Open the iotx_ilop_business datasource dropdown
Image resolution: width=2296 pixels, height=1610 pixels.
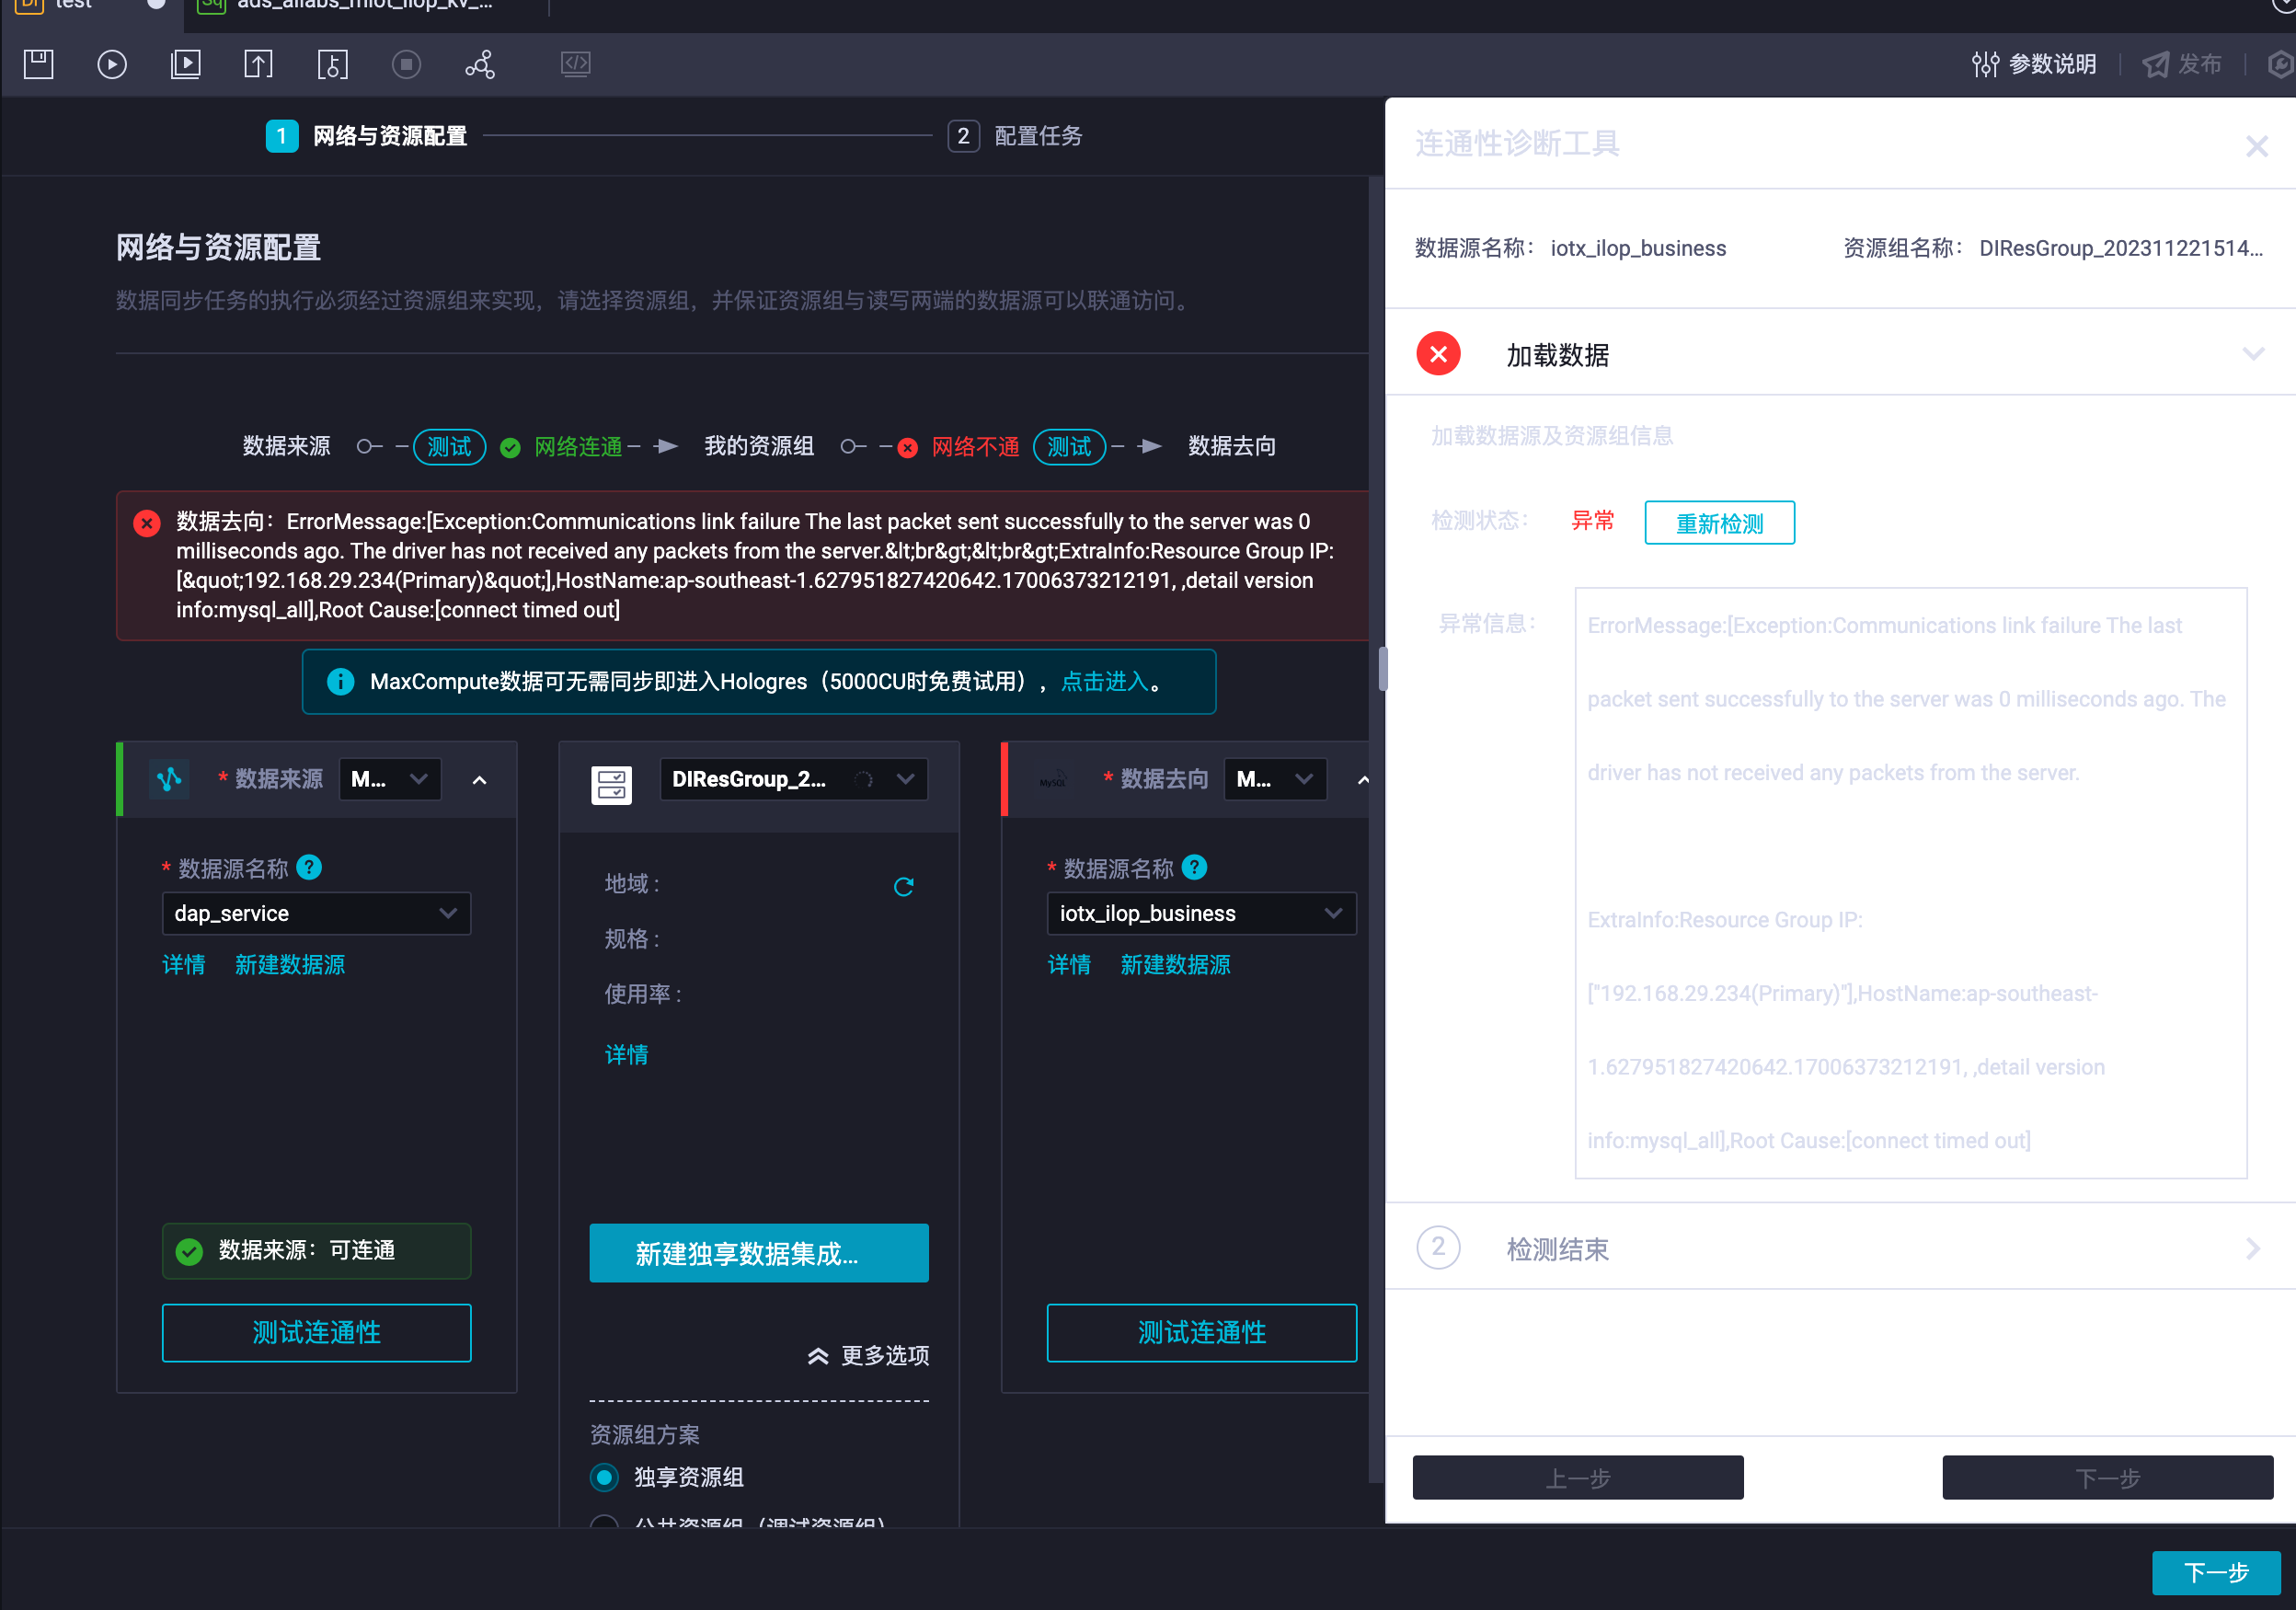1201,913
